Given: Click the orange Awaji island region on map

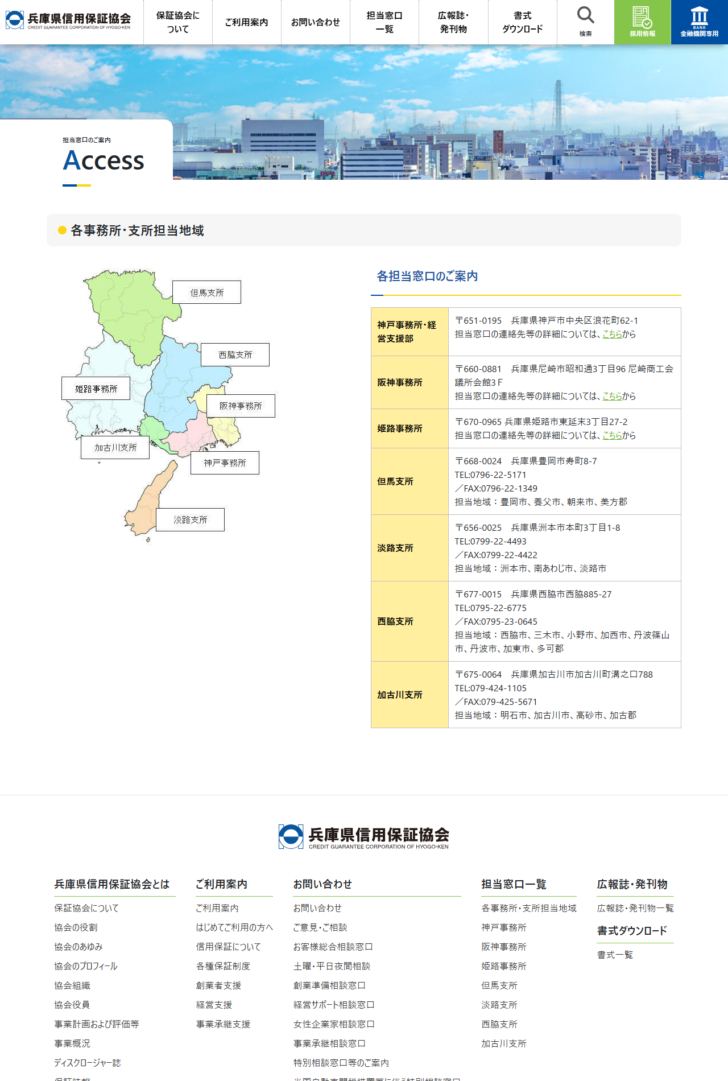Looking at the screenshot, I should click(x=147, y=503).
